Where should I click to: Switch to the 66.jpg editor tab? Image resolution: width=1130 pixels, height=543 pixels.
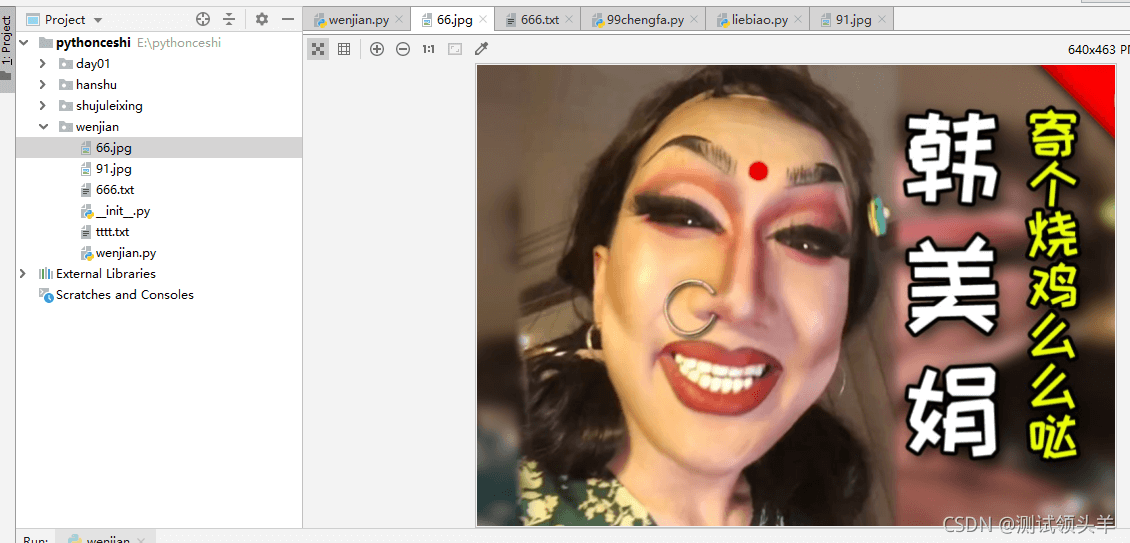(x=455, y=19)
